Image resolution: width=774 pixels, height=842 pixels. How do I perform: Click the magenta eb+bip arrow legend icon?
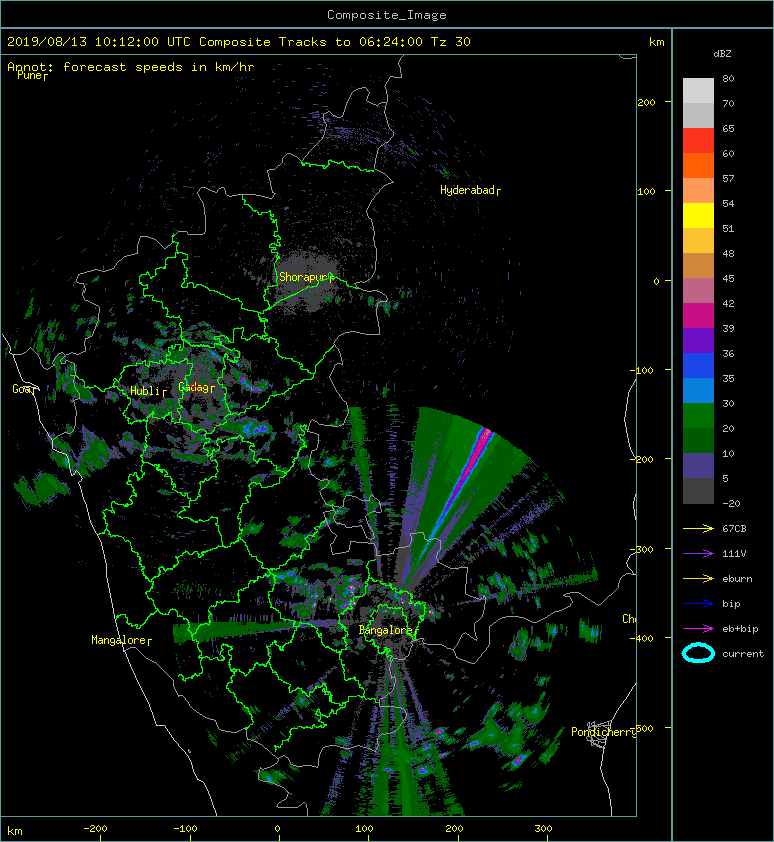[698, 628]
